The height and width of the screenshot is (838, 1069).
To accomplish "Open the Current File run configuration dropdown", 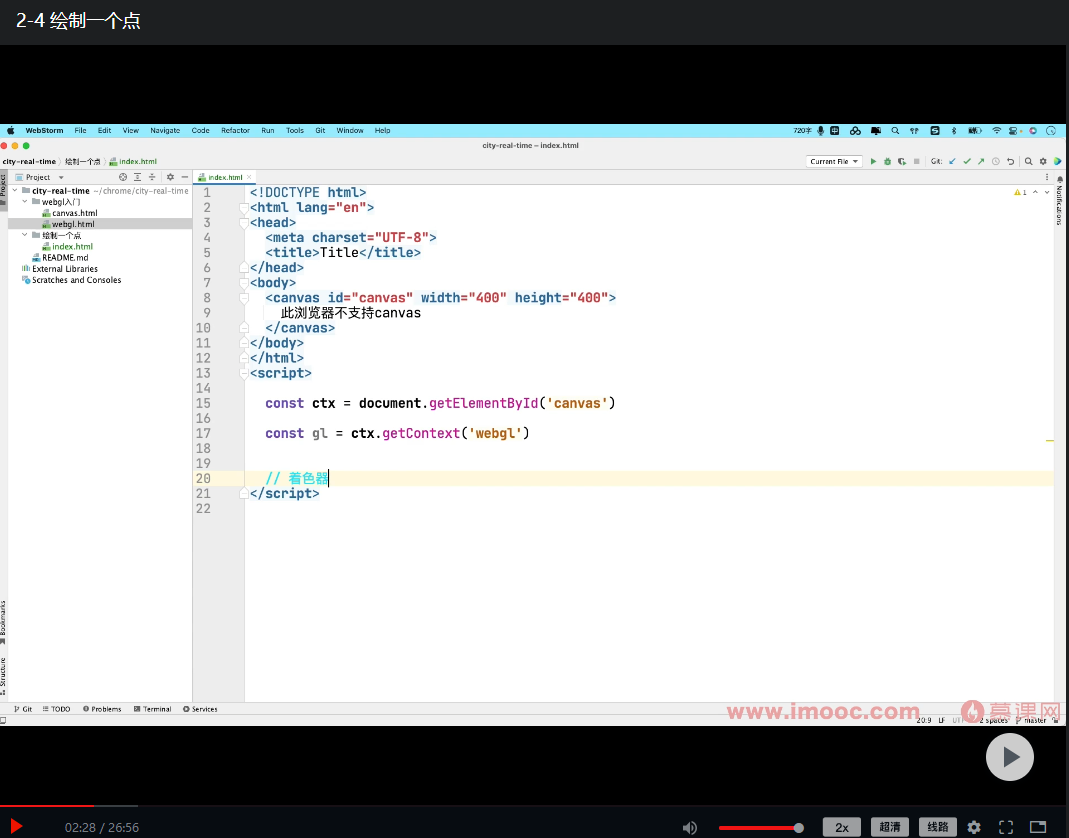I will tap(834, 161).
